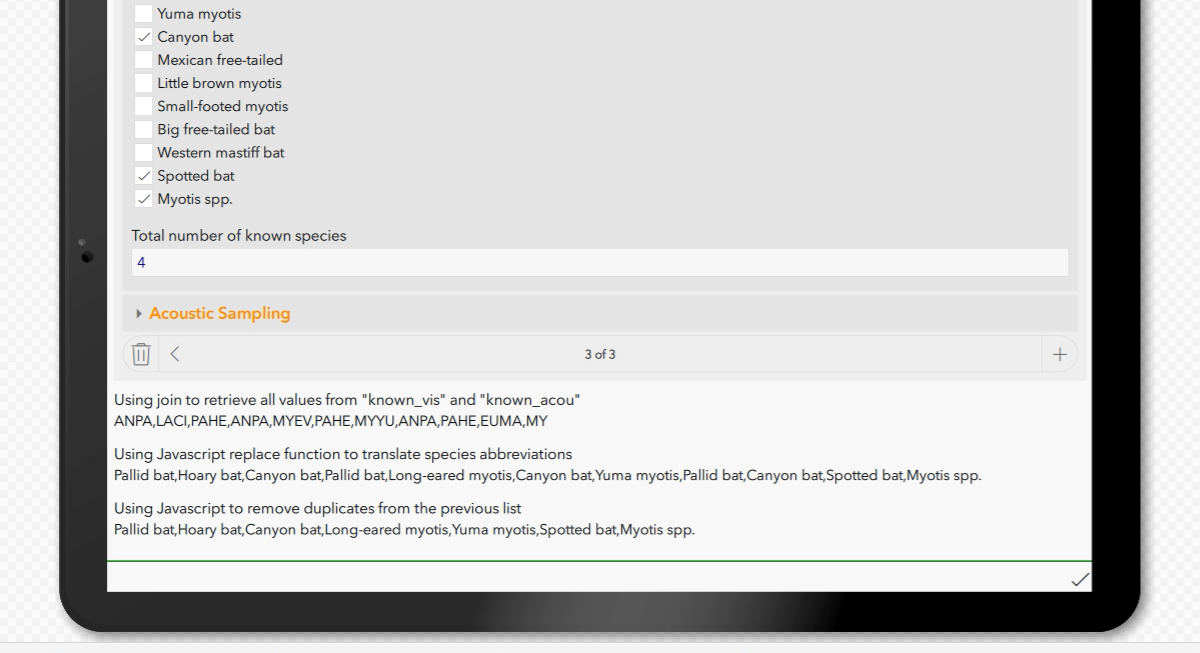Toggle off the Spotted bat selection
The width and height of the screenshot is (1200, 653).
coord(143,175)
